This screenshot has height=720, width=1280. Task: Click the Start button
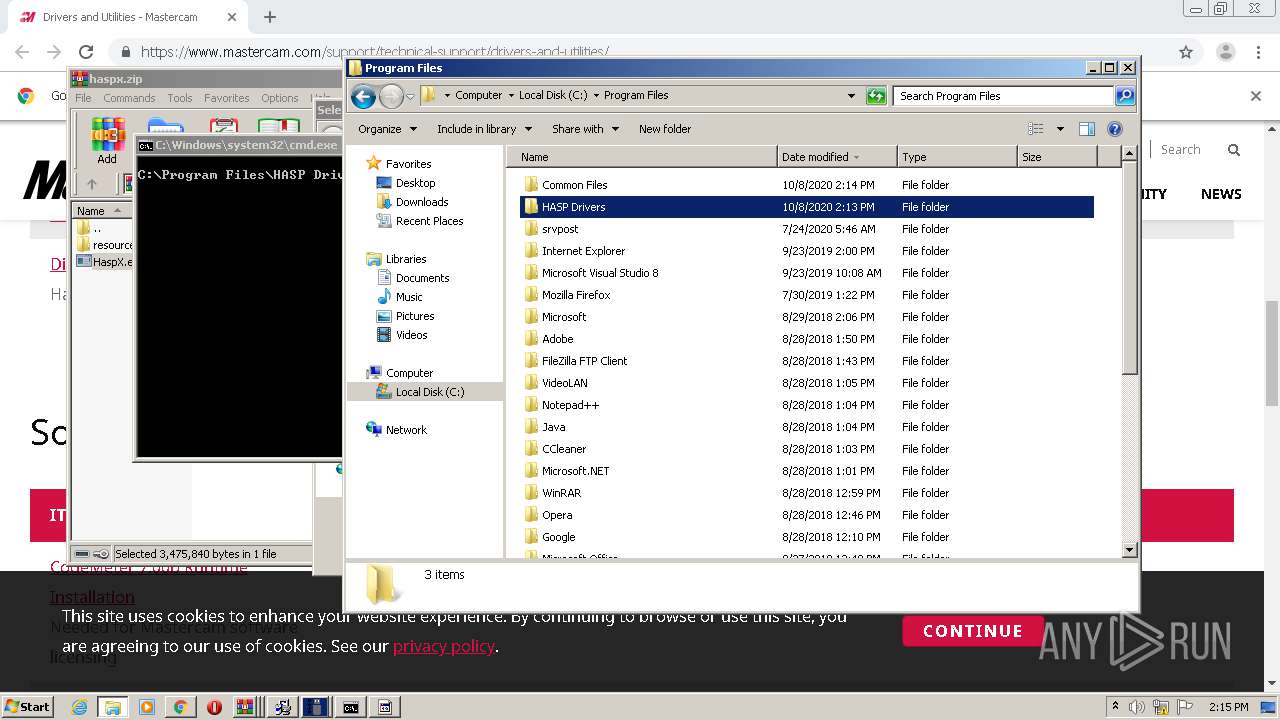point(27,707)
